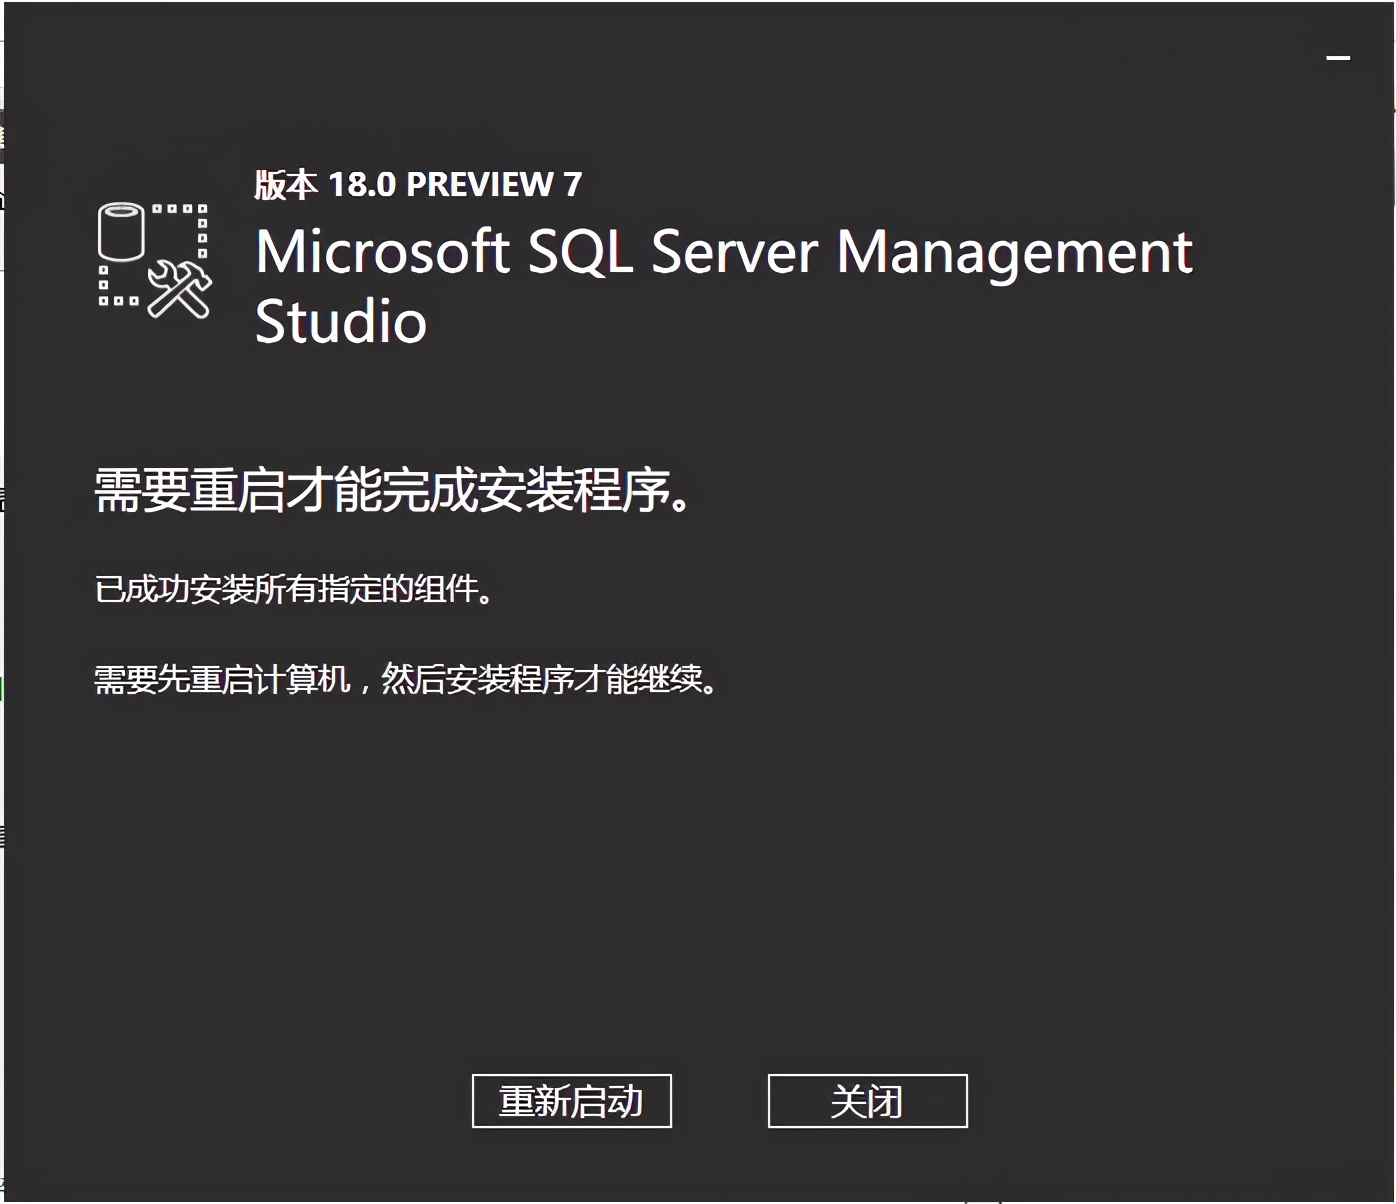
Task: Click the message 已成功安装所有指定的组件
Action: pos(294,589)
